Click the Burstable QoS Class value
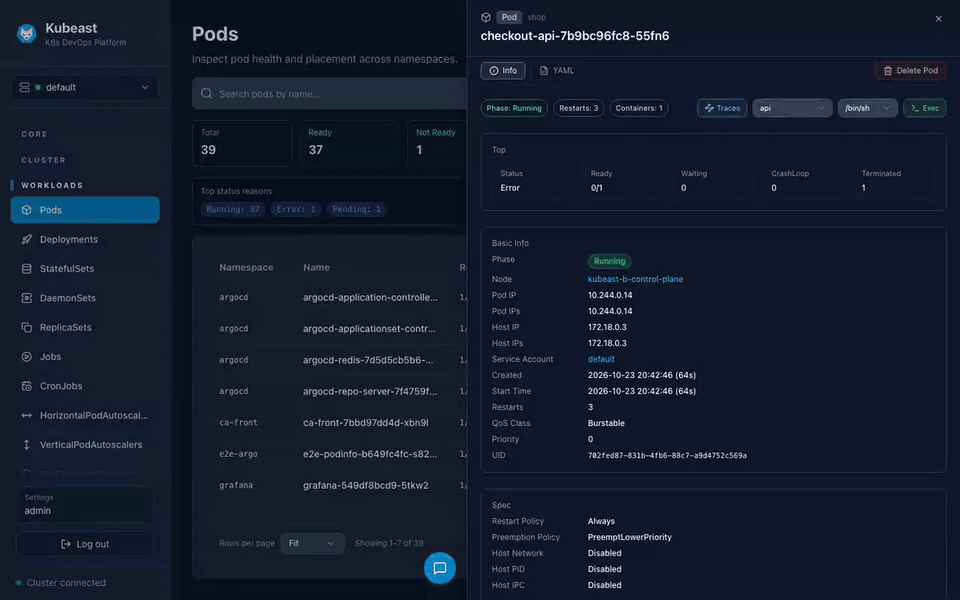 point(606,423)
